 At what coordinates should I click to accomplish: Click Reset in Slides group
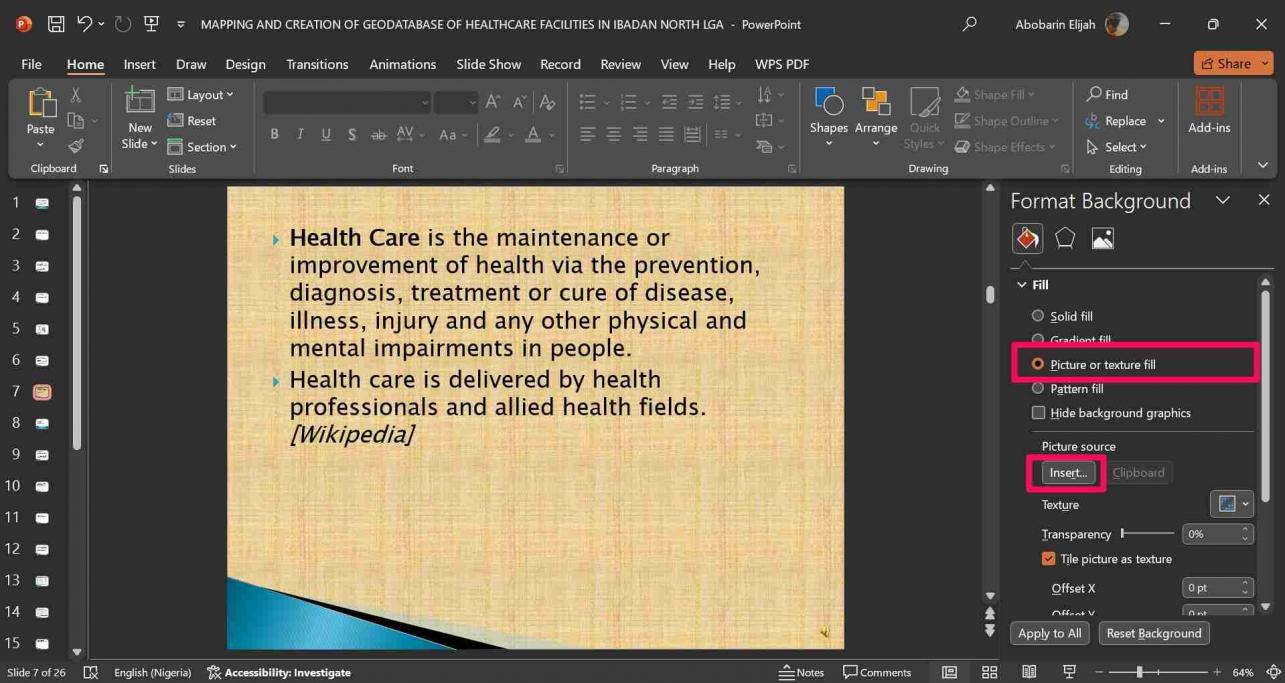(192, 121)
